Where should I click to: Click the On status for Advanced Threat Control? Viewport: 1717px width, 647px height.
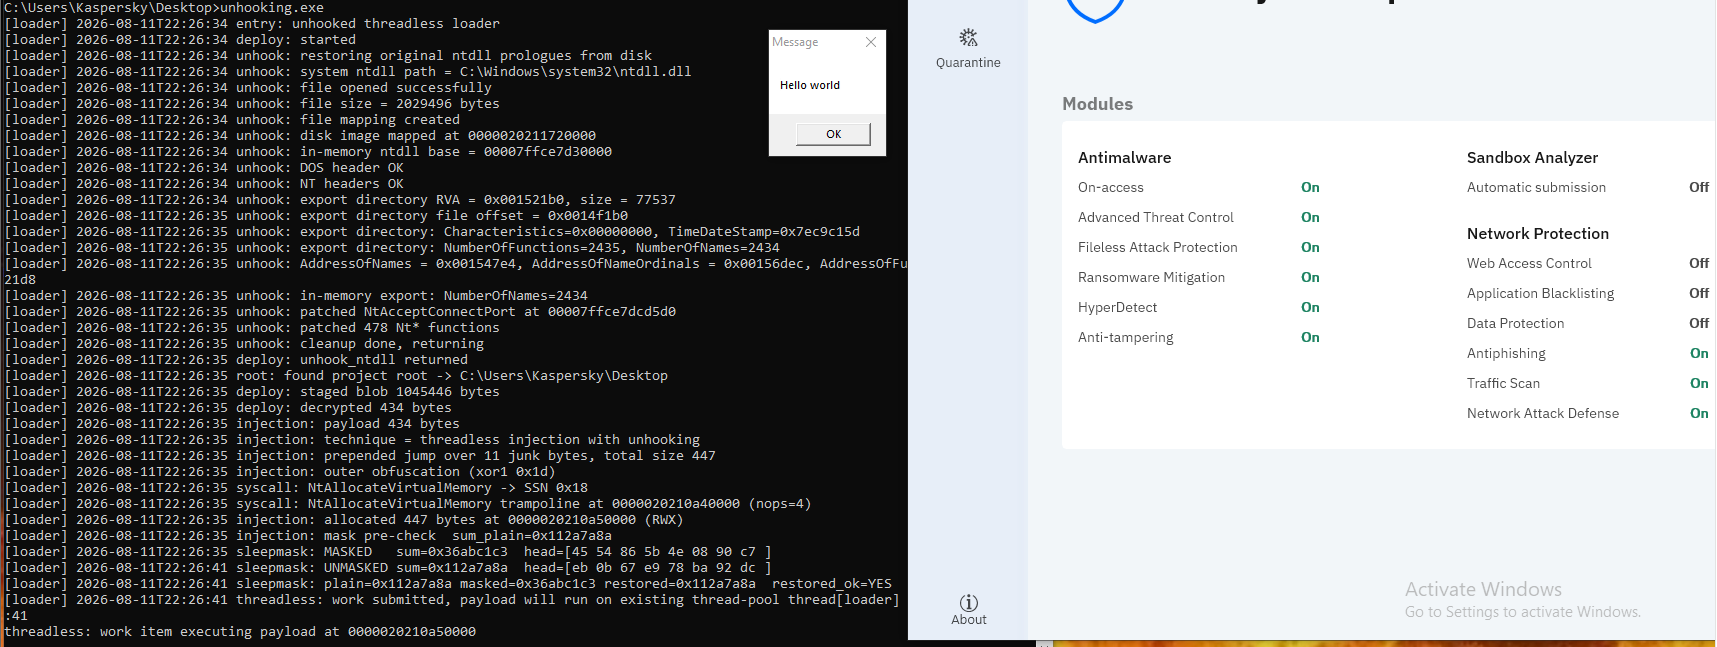(1310, 217)
